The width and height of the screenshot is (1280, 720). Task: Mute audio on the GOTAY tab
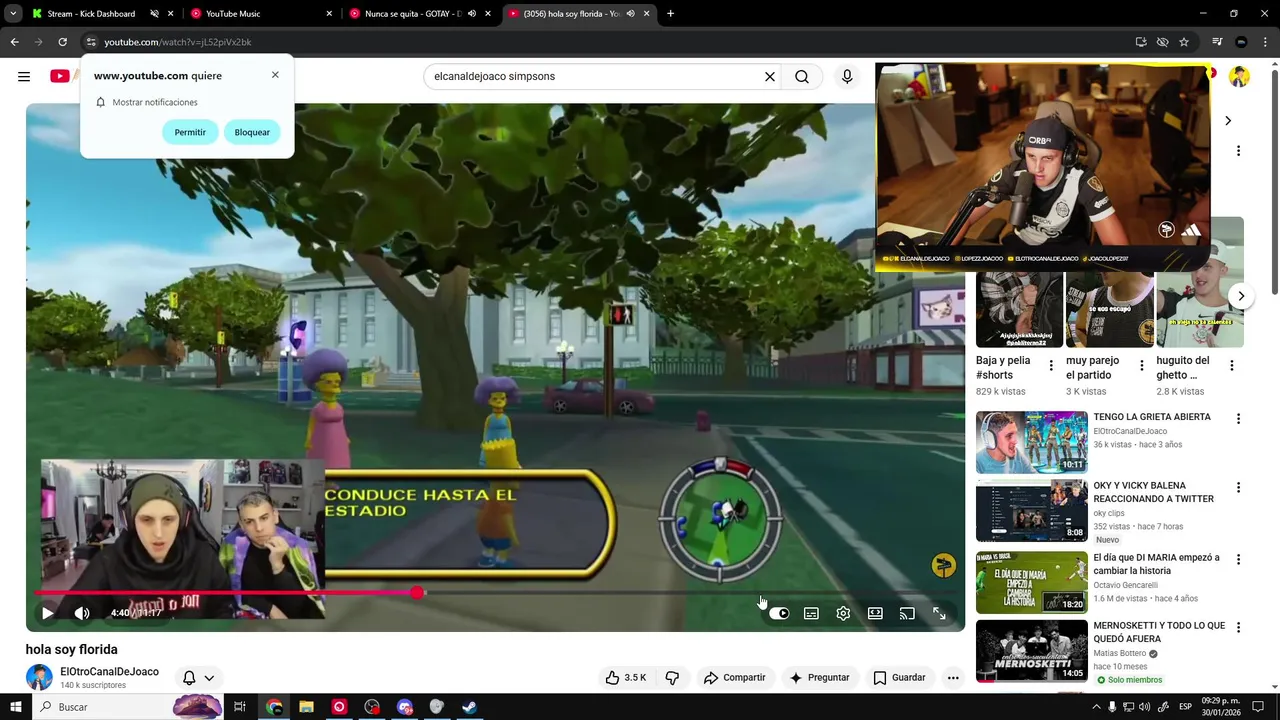[x=473, y=14]
